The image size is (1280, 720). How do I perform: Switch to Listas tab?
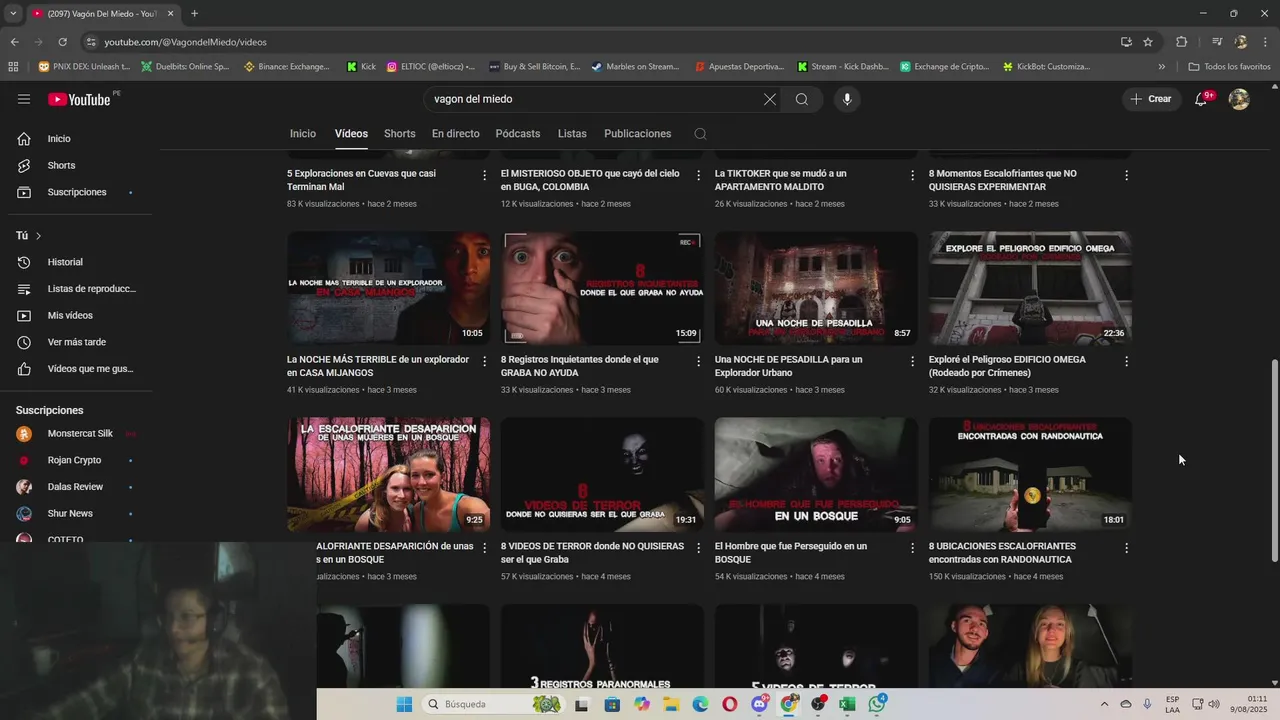(x=572, y=134)
